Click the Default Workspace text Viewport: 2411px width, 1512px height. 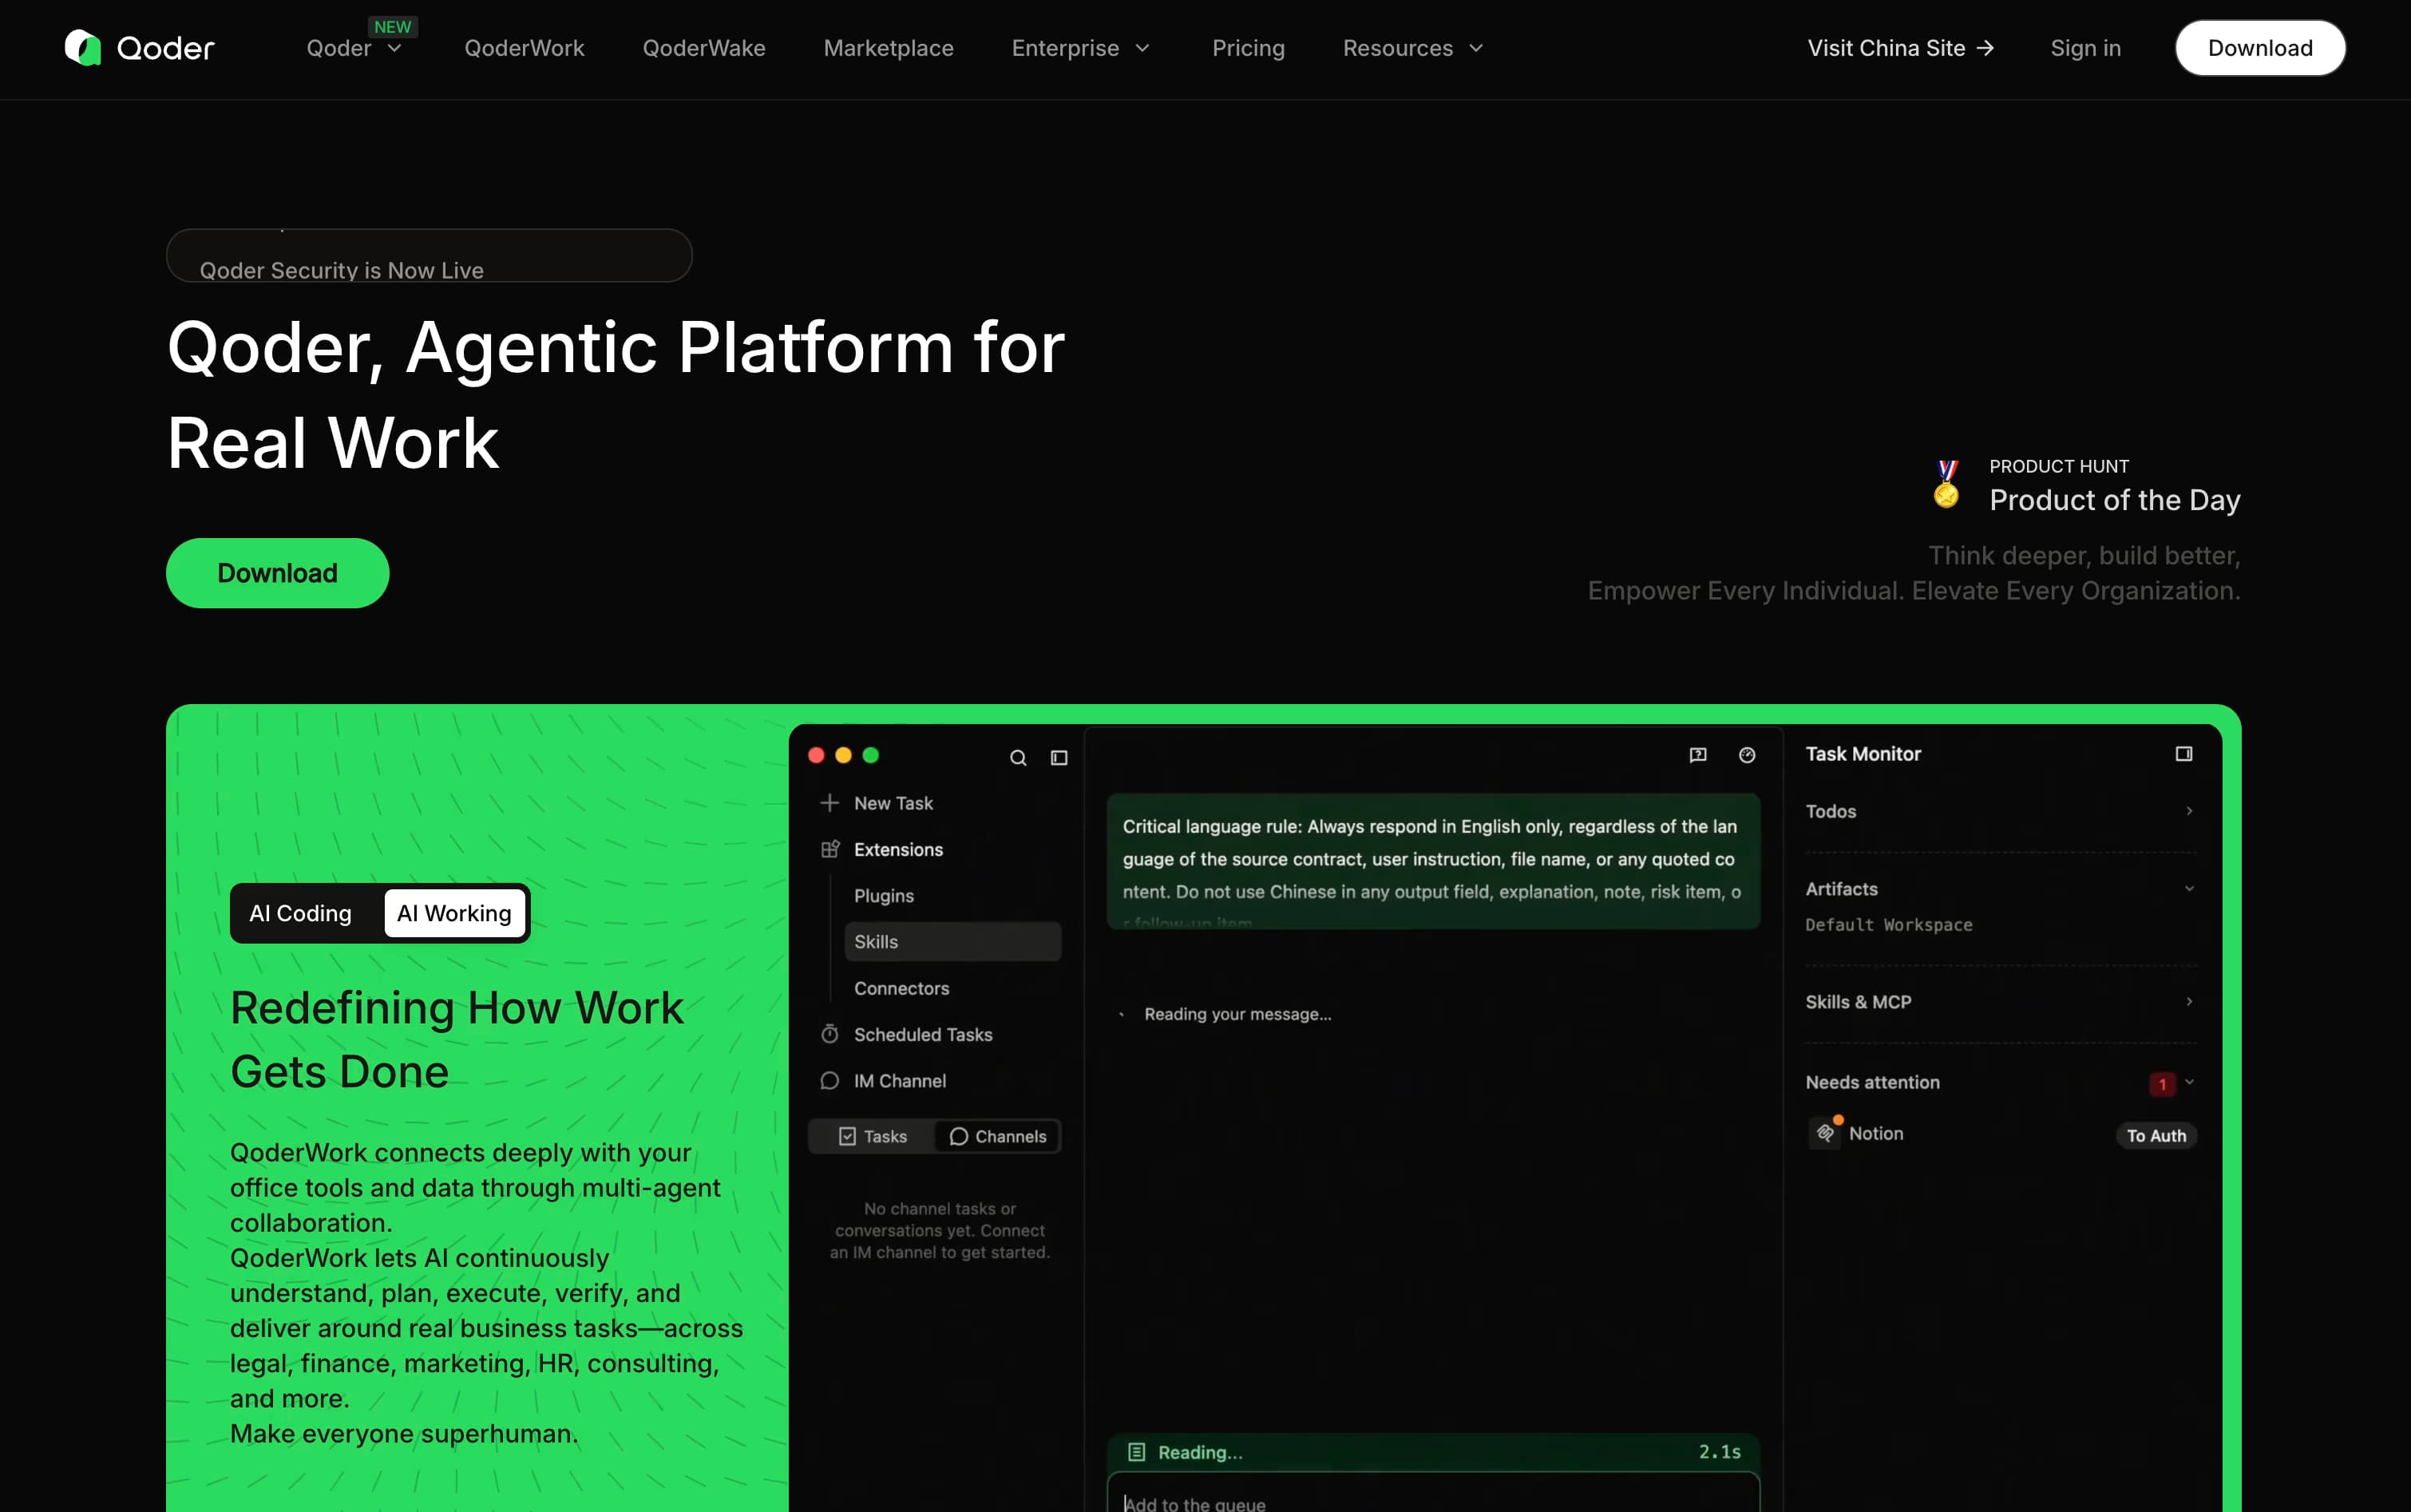[1889, 925]
